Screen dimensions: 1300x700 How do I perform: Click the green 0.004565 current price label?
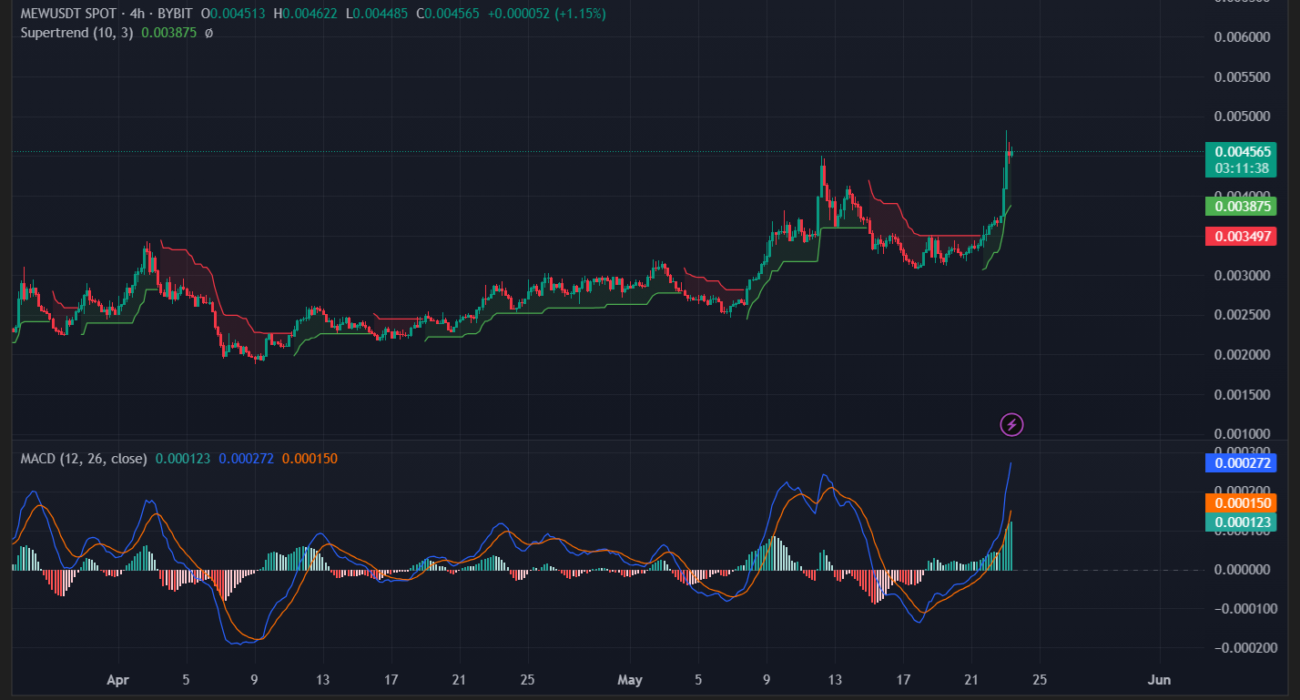click(x=1241, y=151)
